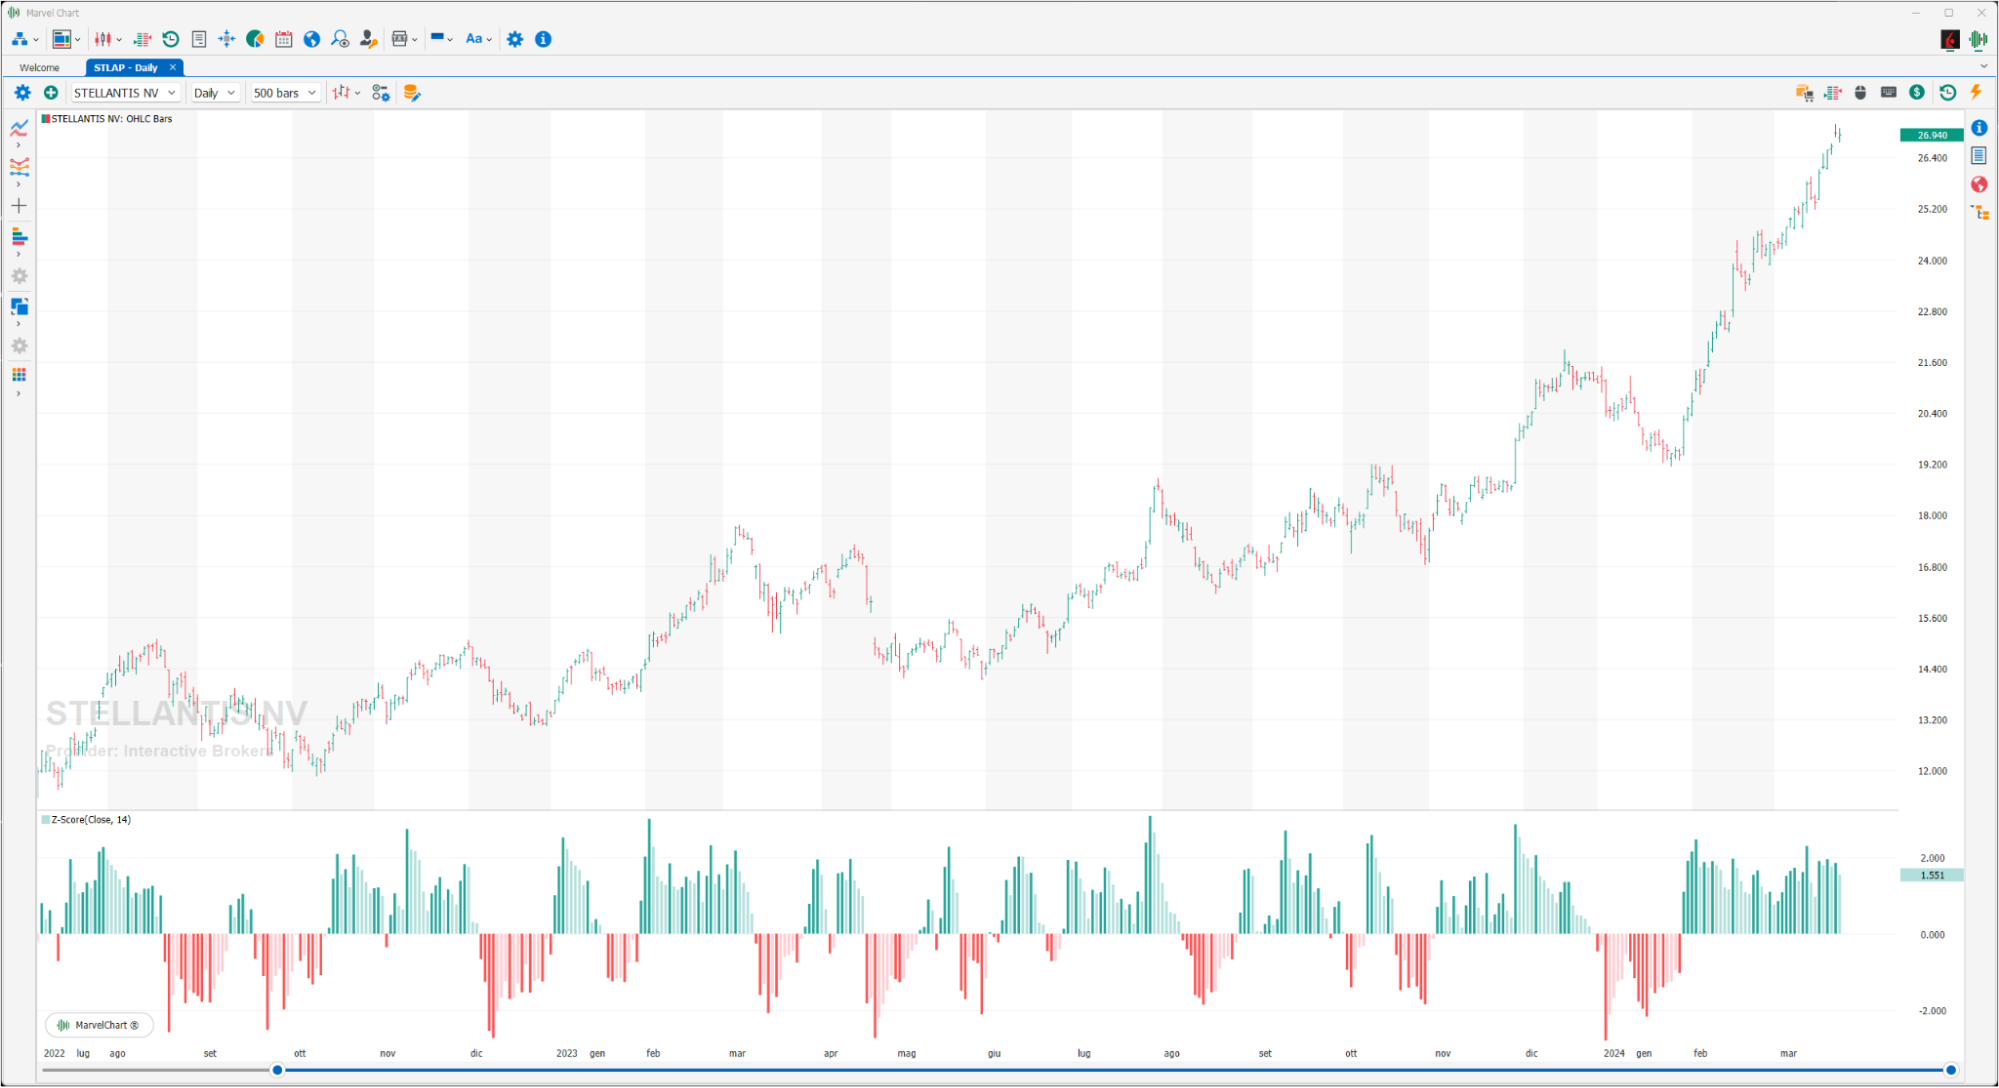Click the left handle of timeline range slider
This screenshot has height=1088, width=1999.
[277, 1070]
